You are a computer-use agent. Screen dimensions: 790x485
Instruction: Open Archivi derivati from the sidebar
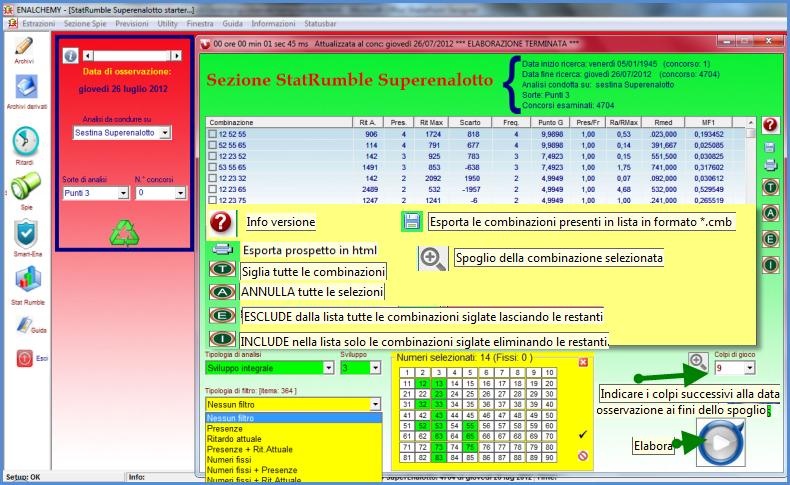pos(26,88)
